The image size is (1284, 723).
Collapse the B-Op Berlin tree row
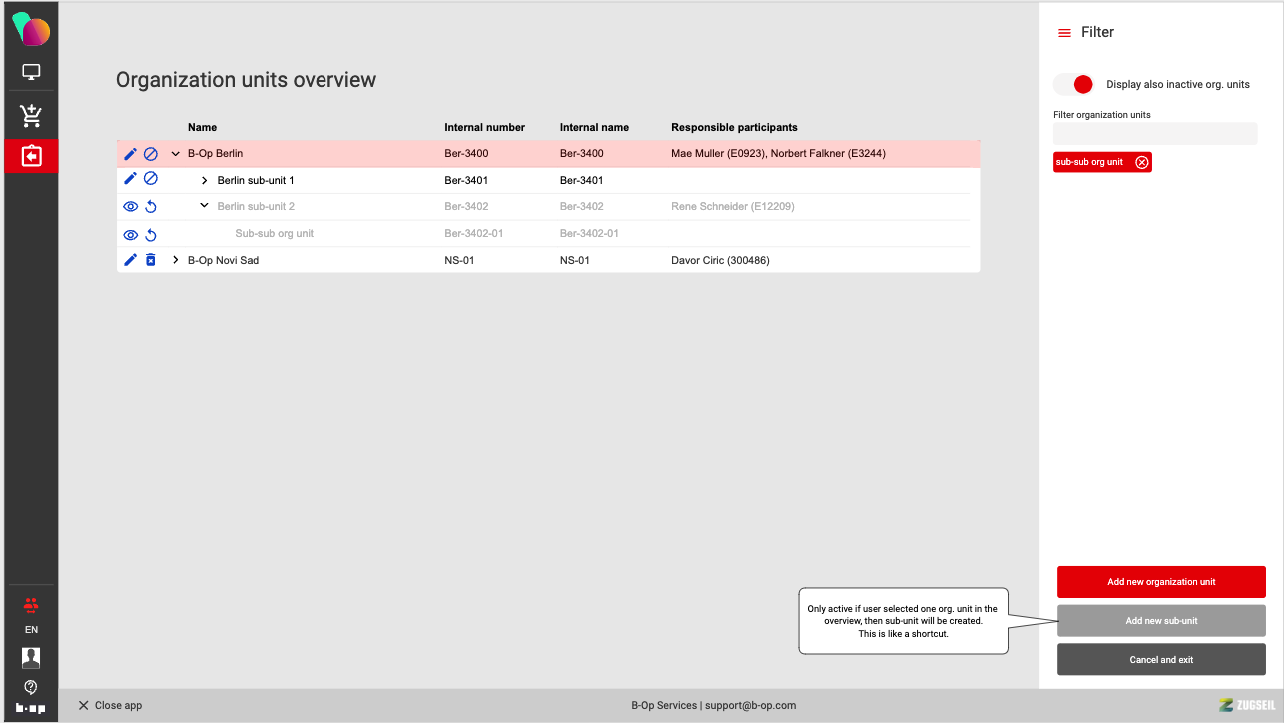[x=176, y=154]
